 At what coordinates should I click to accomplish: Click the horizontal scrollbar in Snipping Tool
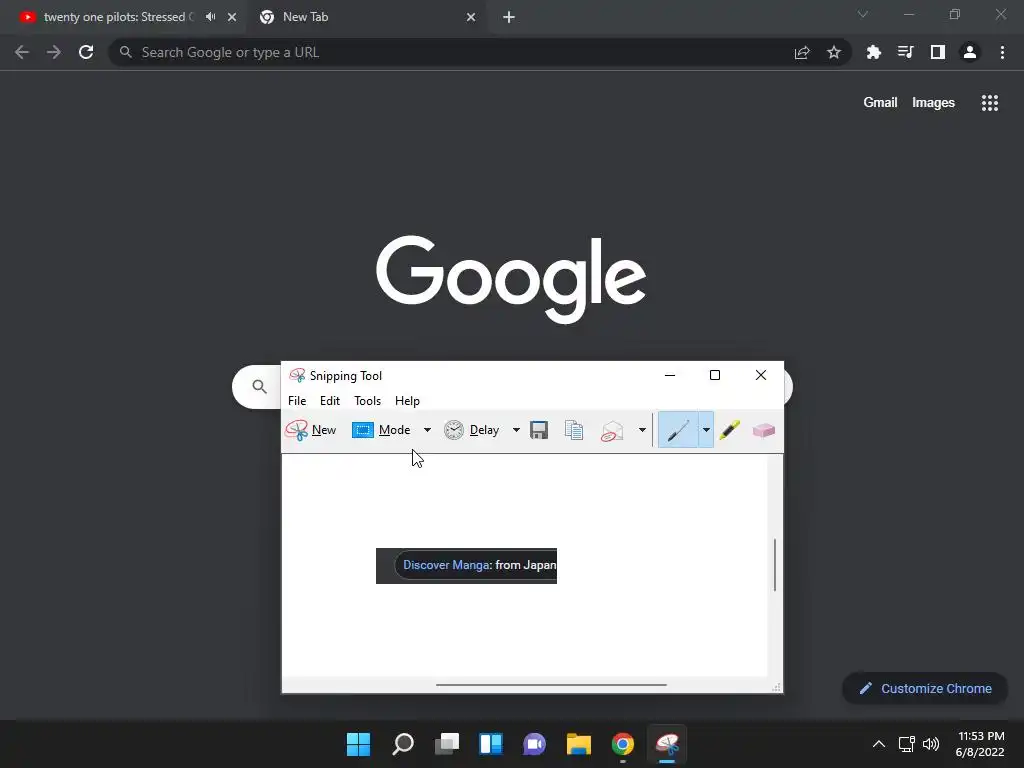point(551,685)
